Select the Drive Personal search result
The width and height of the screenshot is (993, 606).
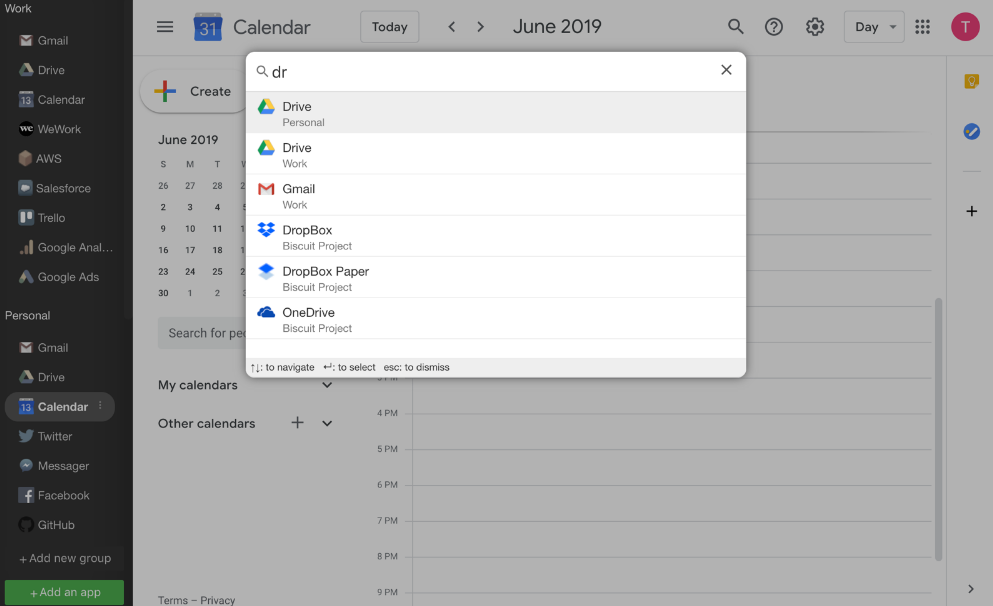click(x=496, y=113)
